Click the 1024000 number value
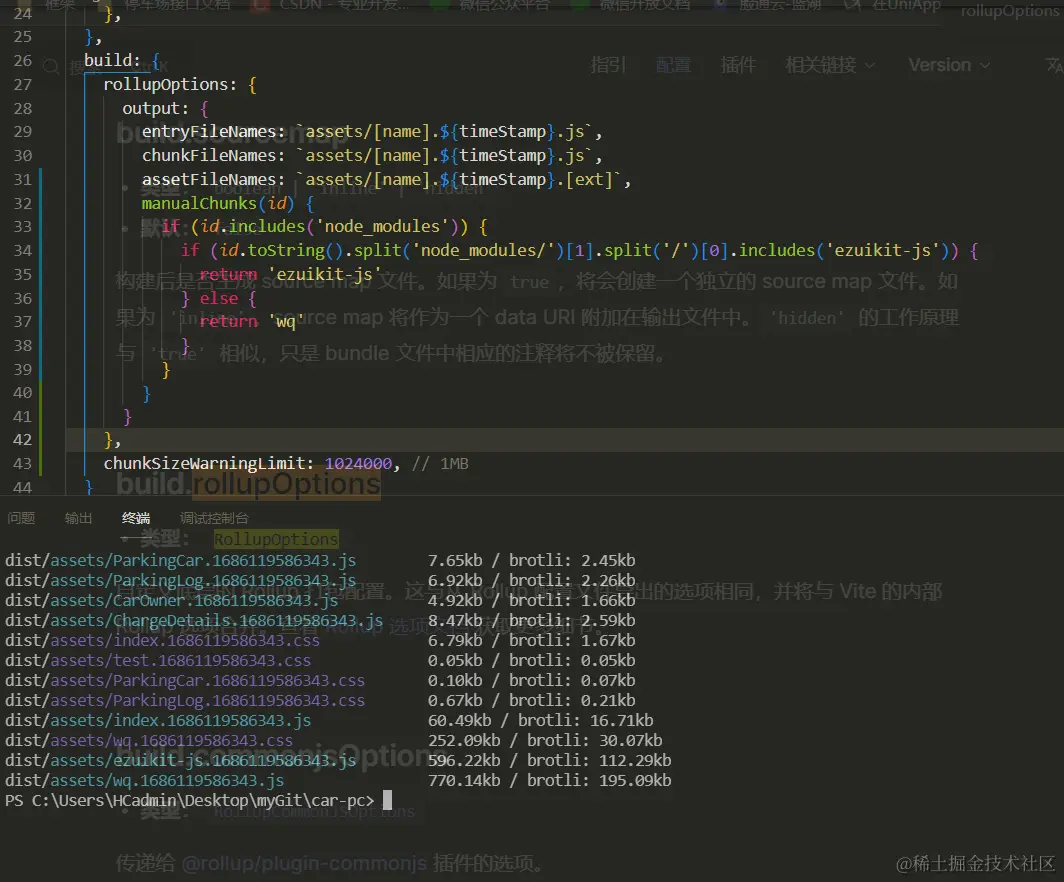The height and width of the screenshot is (882, 1064). 358,463
